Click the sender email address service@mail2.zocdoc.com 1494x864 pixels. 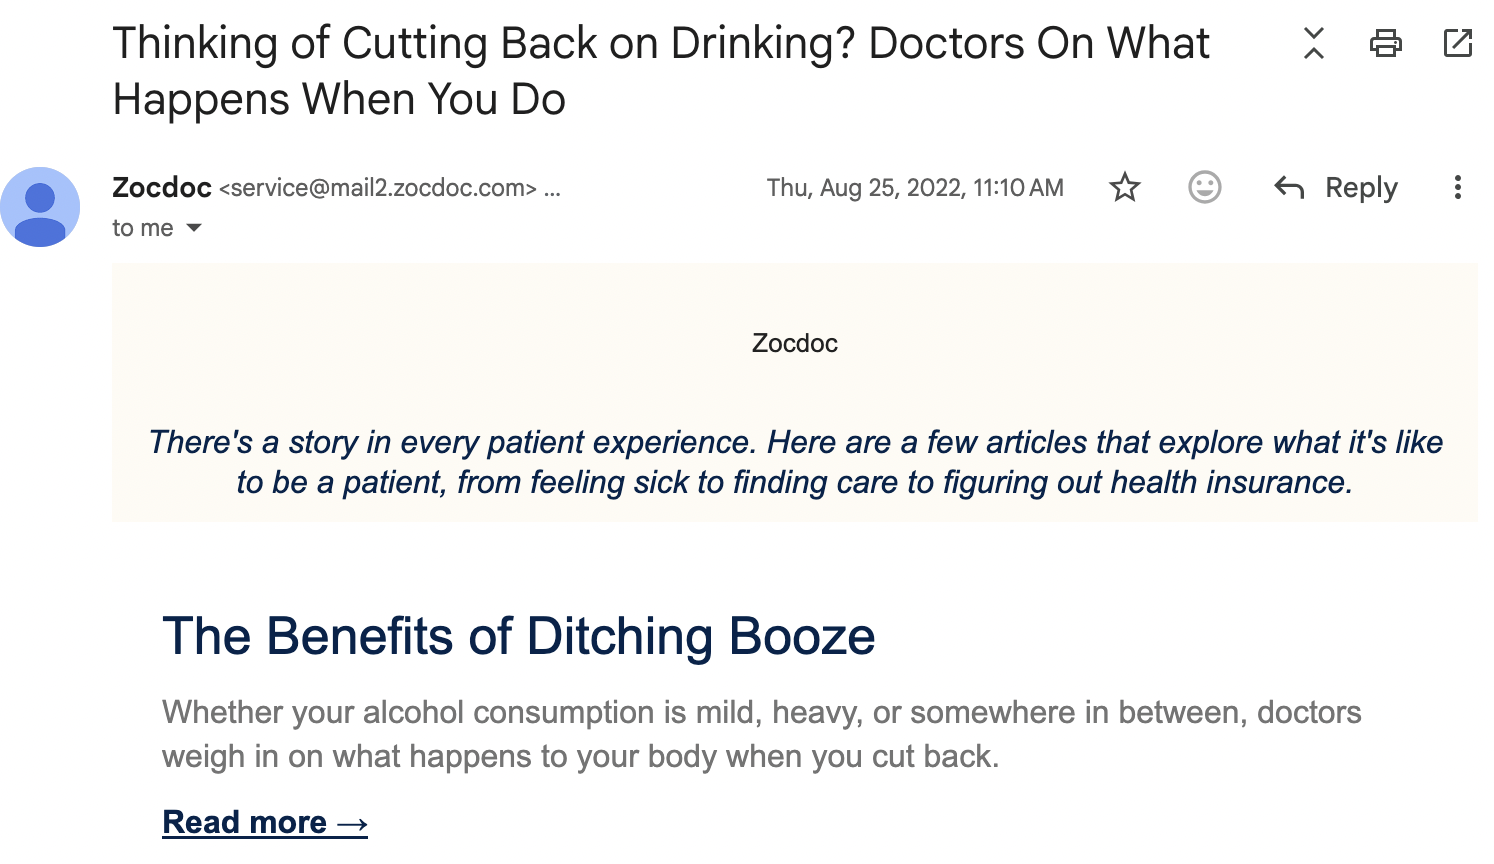point(378,188)
